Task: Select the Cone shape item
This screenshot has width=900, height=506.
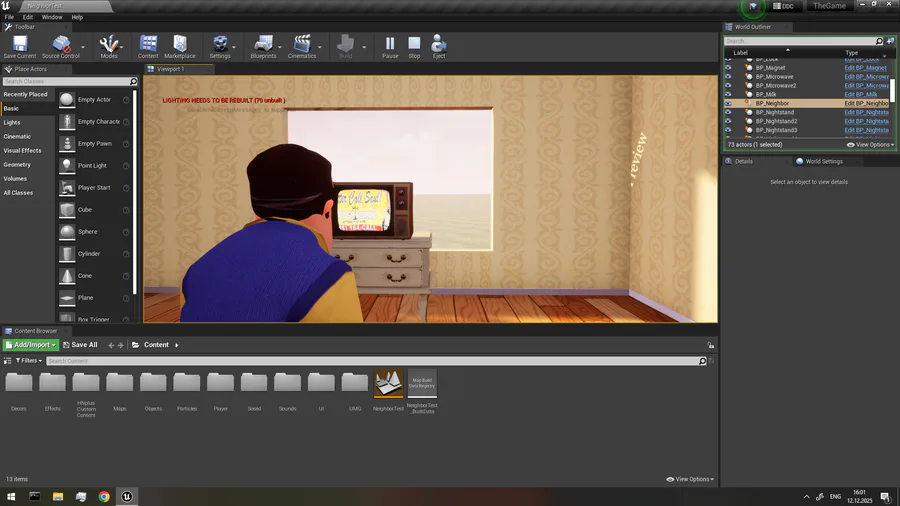Action: tap(94, 275)
